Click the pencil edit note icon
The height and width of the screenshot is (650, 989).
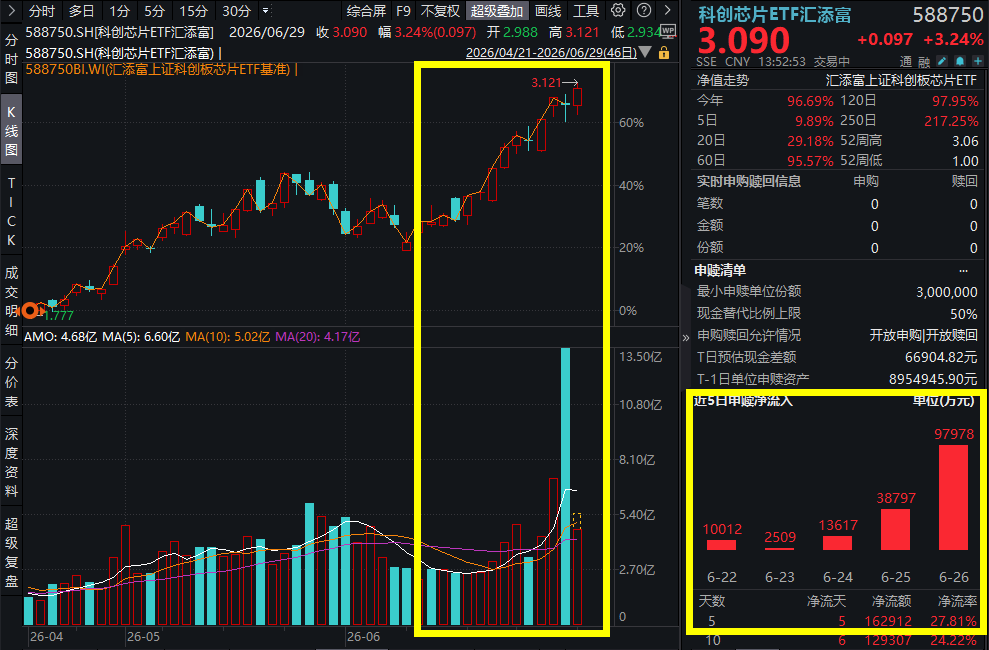coord(942,61)
